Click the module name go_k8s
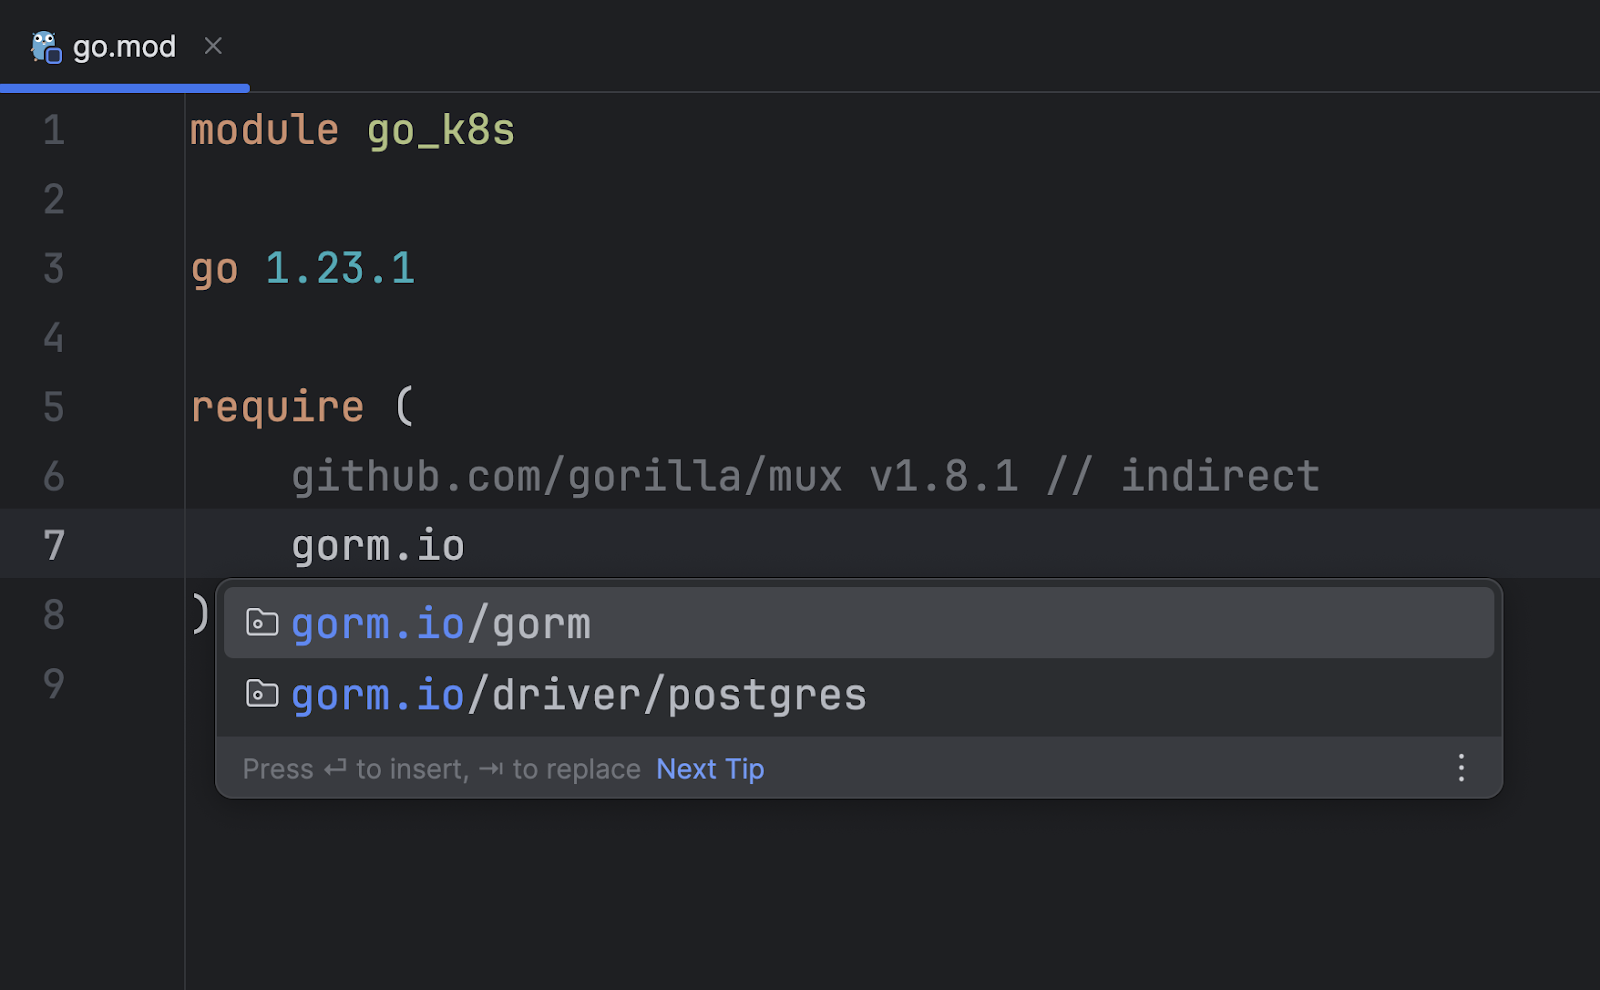The image size is (1600, 990). (x=441, y=131)
